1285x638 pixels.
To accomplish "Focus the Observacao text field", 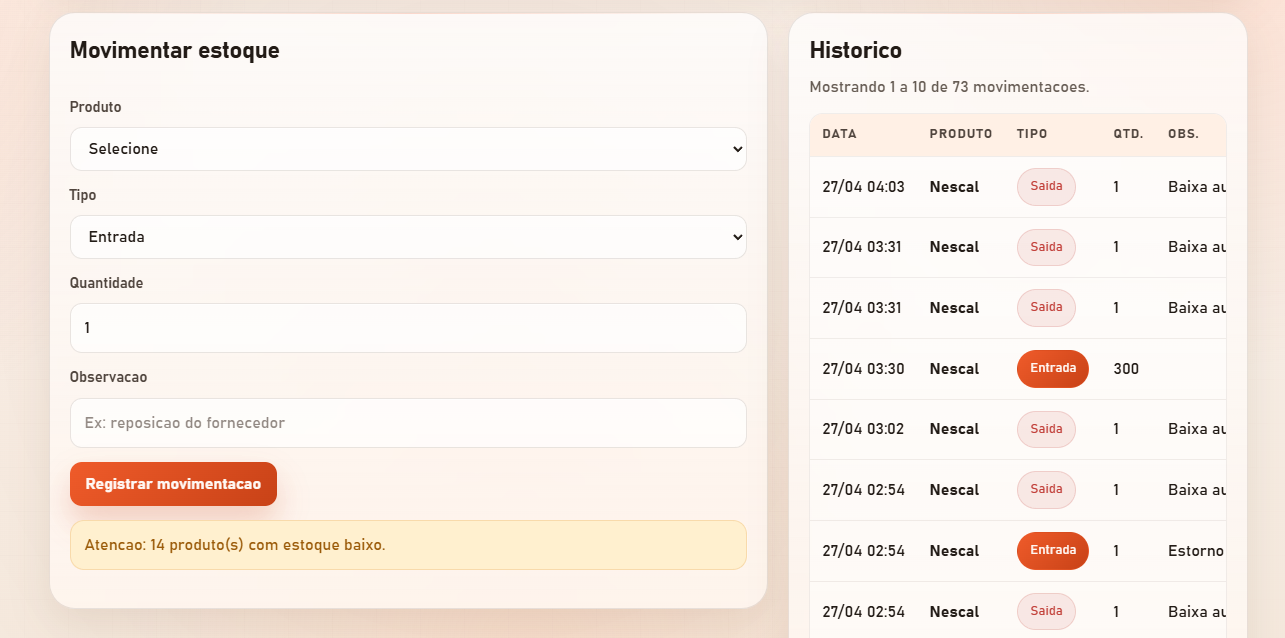I will 408,423.
